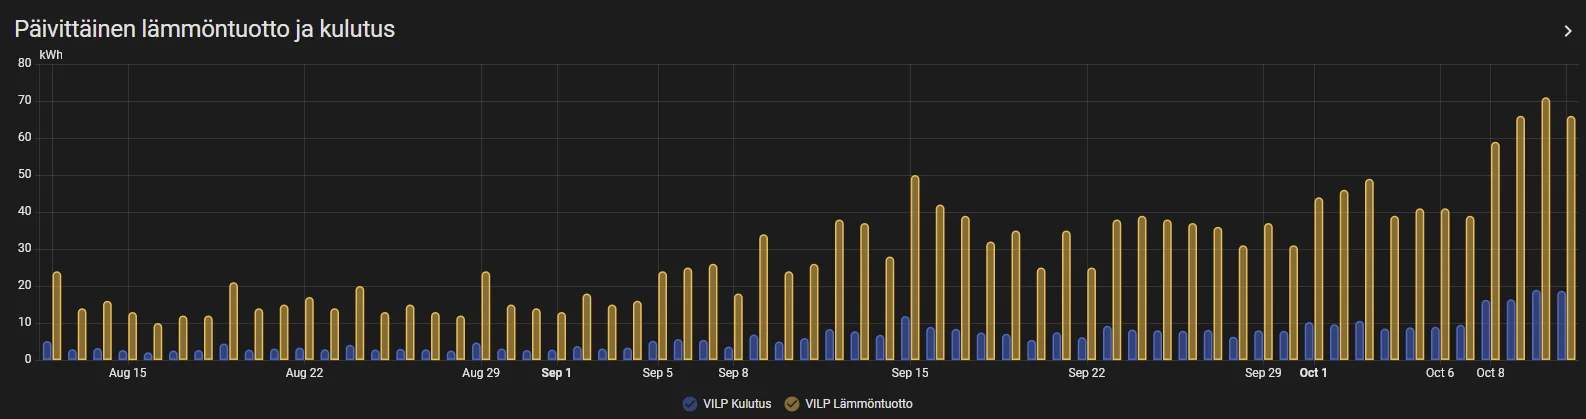Click the Sep 29 axis label
The height and width of the screenshot is (419, 1586).
pyautogui.click(x=1262, y=373)
